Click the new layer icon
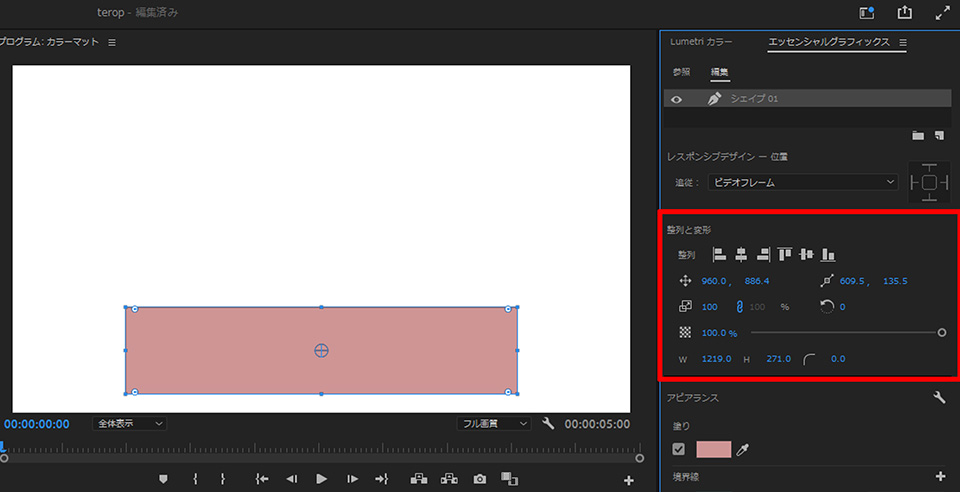The height and width of the screenshot is (492, 960). (x=939, y=135)
